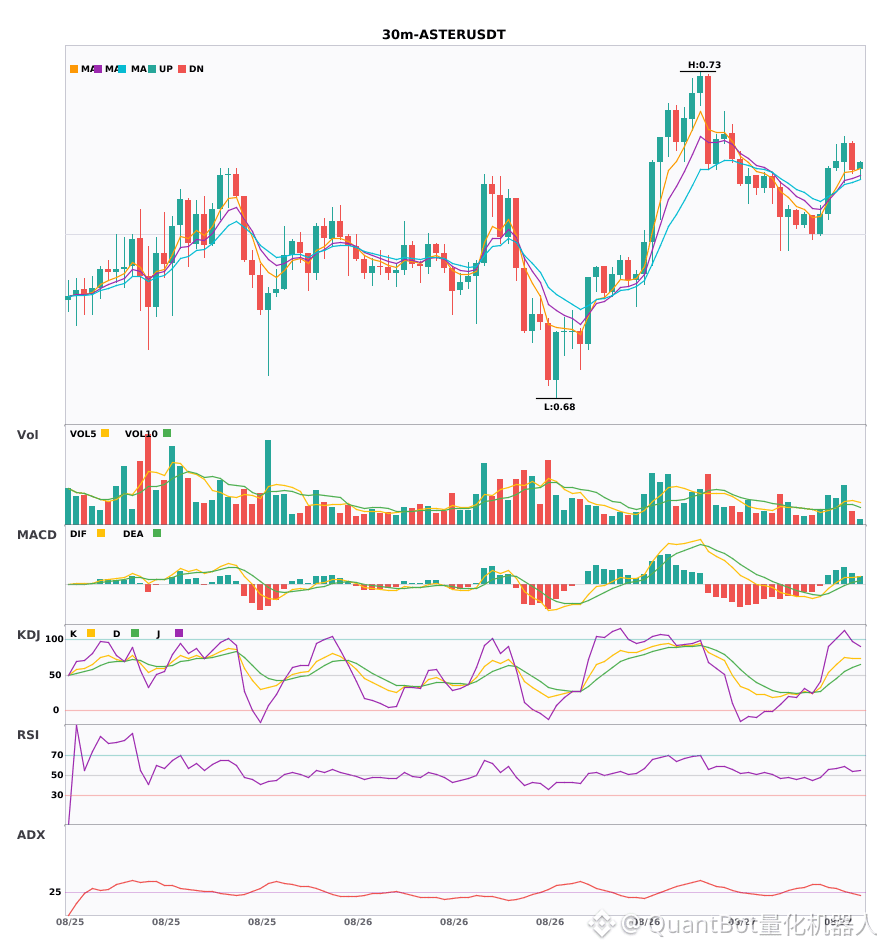The image size is (885, 950).
Task: Click the green D legend swatch
Action: click(135, 633)
